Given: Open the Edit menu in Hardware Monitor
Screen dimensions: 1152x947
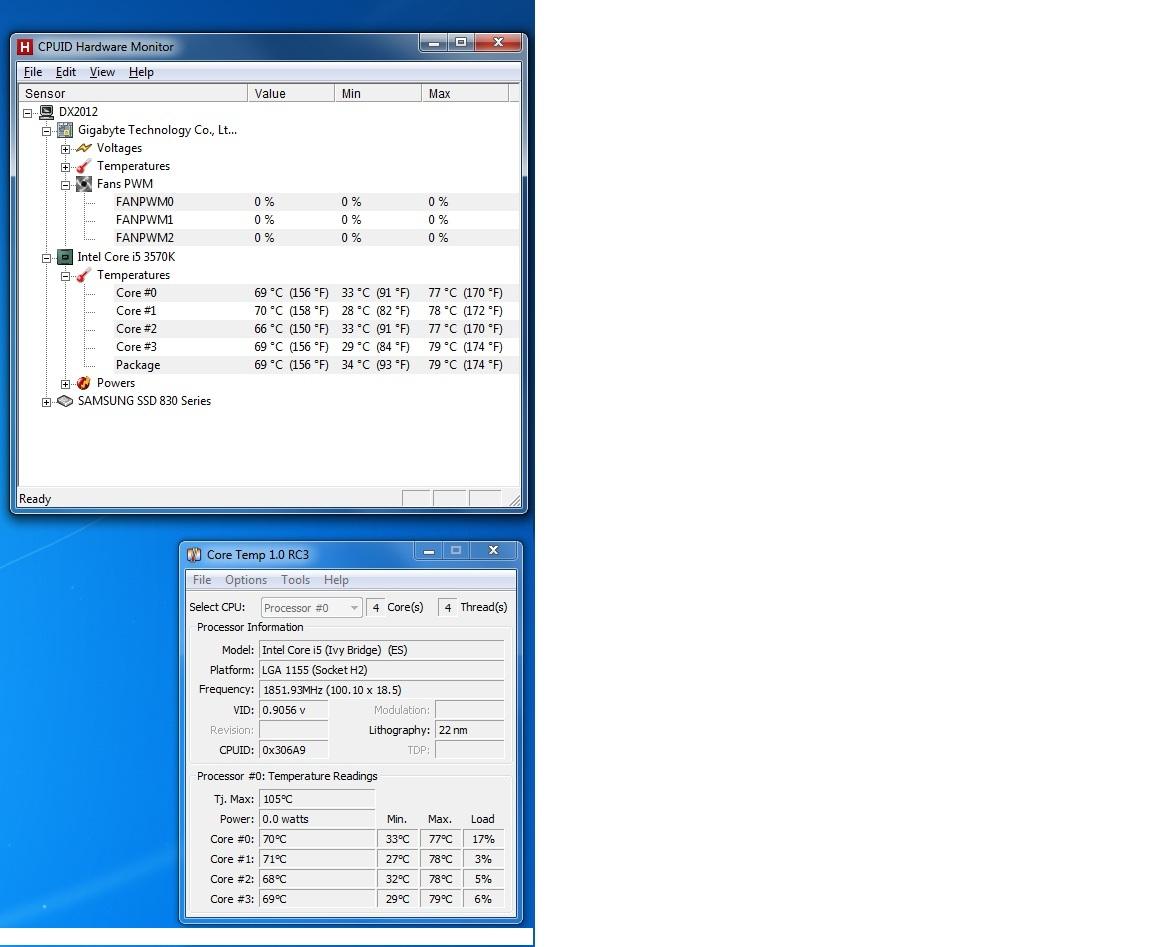Looking at the screenshot, I should (x=66, y=72).
